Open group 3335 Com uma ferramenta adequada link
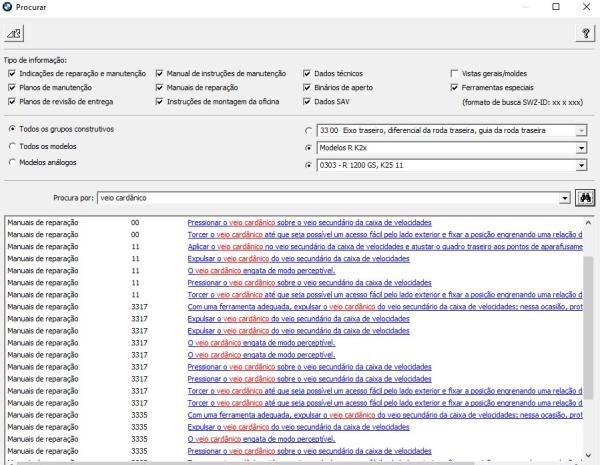This screenshot has height=465, width=600. (385, 415)
